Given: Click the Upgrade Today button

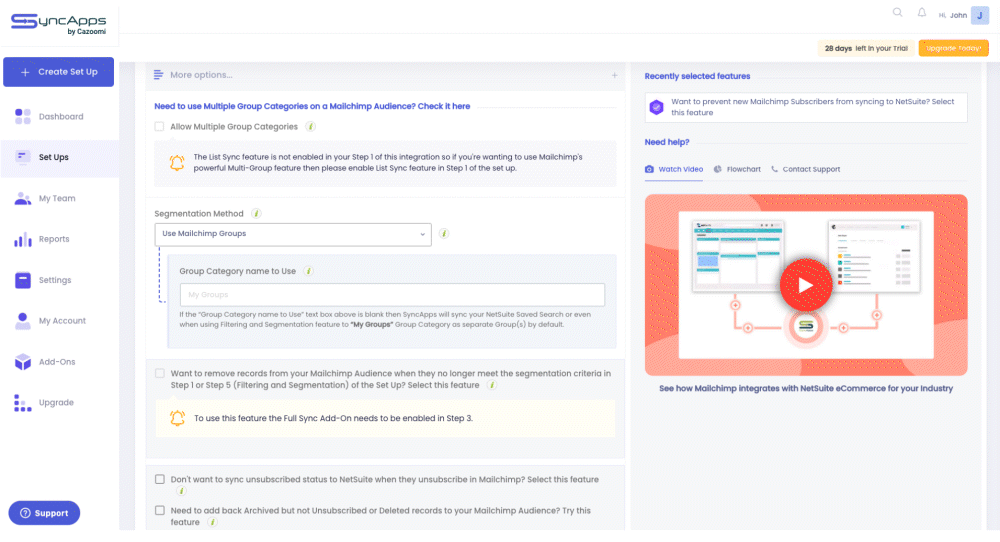Looking at the screenshot, I should [953, 48].
